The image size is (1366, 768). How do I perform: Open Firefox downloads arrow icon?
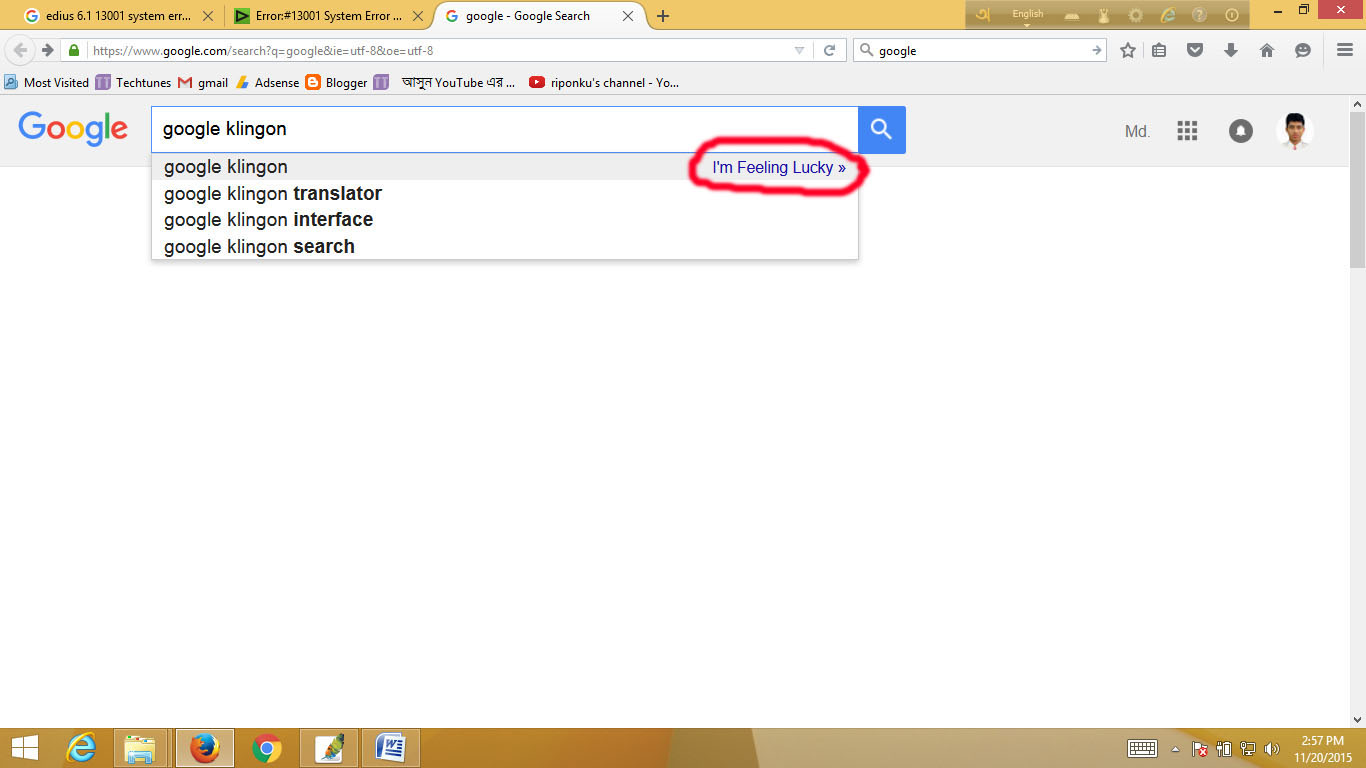tap(1231, 50)
